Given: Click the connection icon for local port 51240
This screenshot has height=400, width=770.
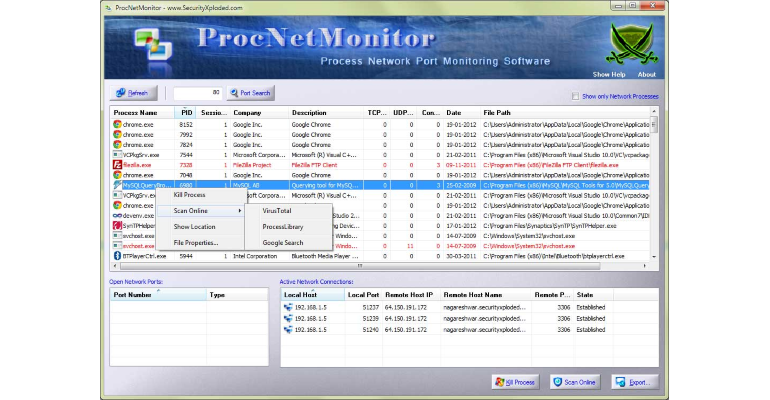Looking at the screenshot, I should click(288, 330).
